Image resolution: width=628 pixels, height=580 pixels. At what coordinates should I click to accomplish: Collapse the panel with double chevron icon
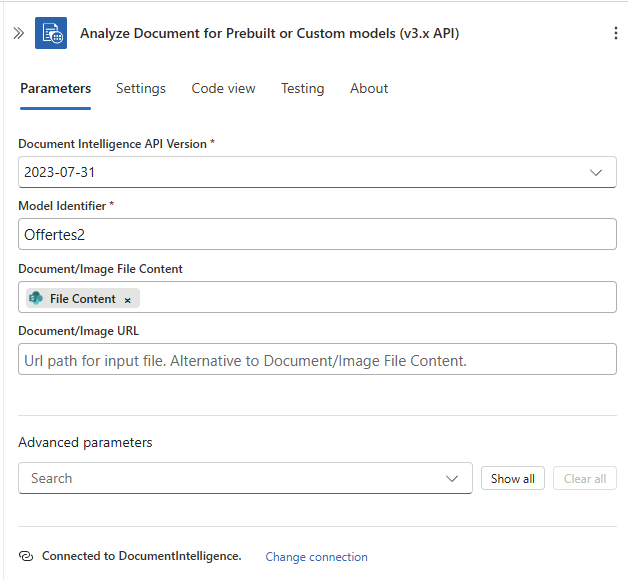18,33
